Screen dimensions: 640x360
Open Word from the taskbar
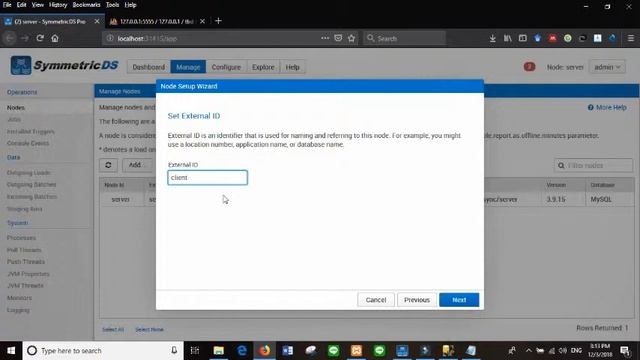287,351
